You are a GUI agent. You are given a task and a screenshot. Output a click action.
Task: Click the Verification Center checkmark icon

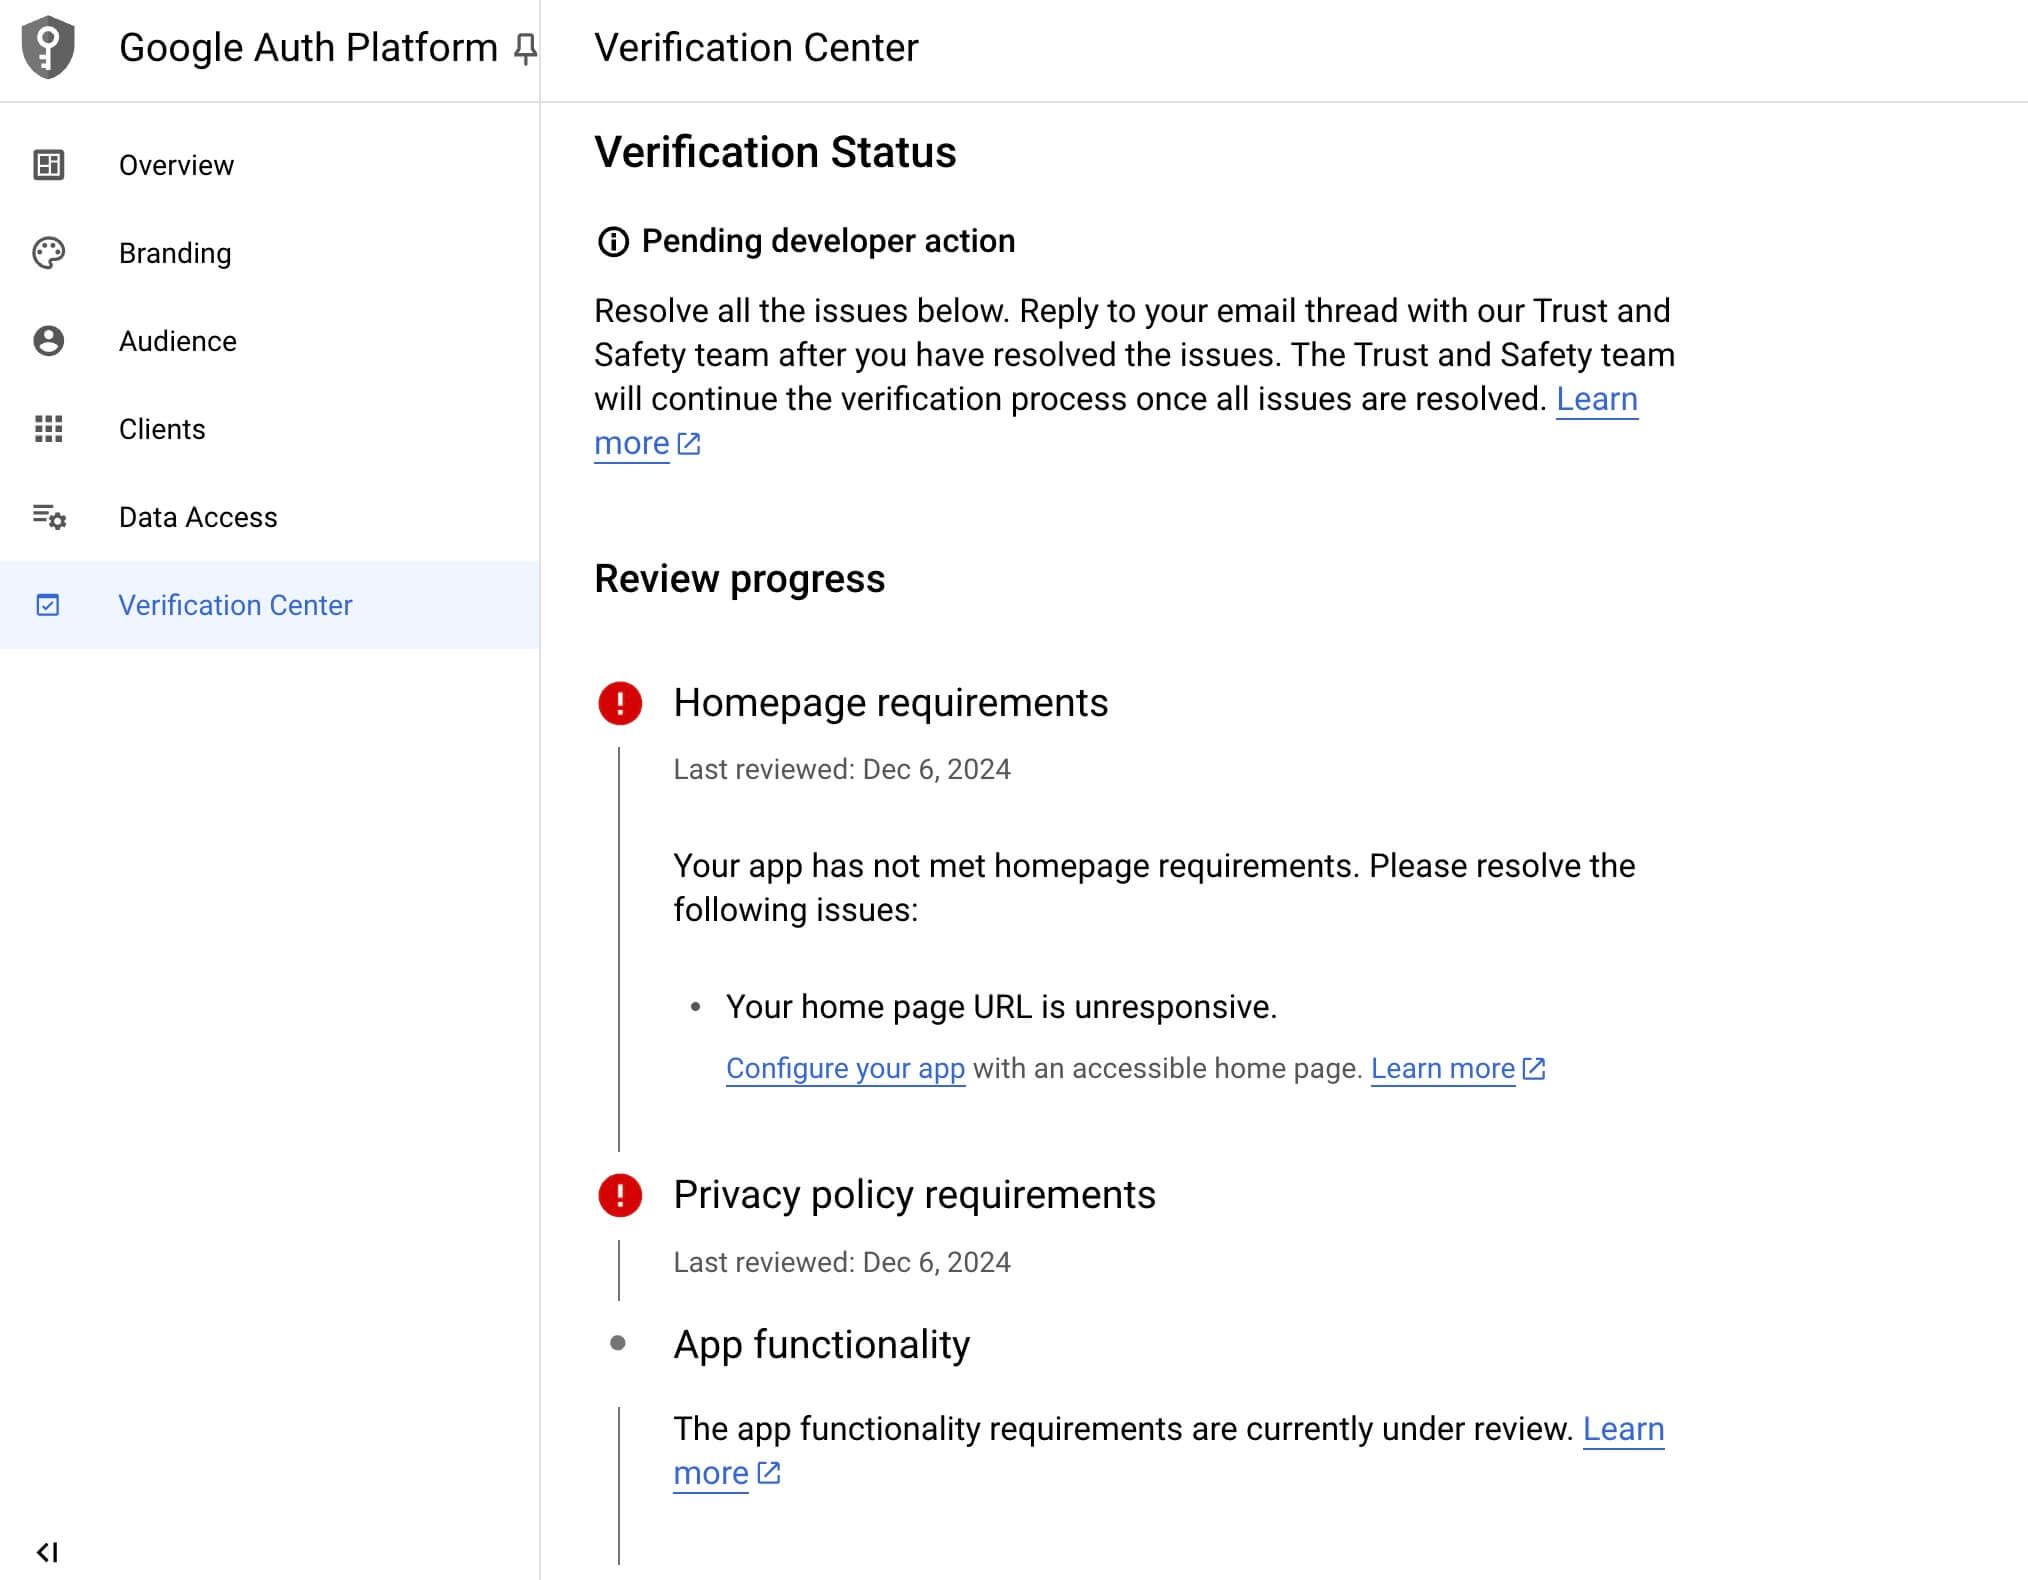coord(50,605)
